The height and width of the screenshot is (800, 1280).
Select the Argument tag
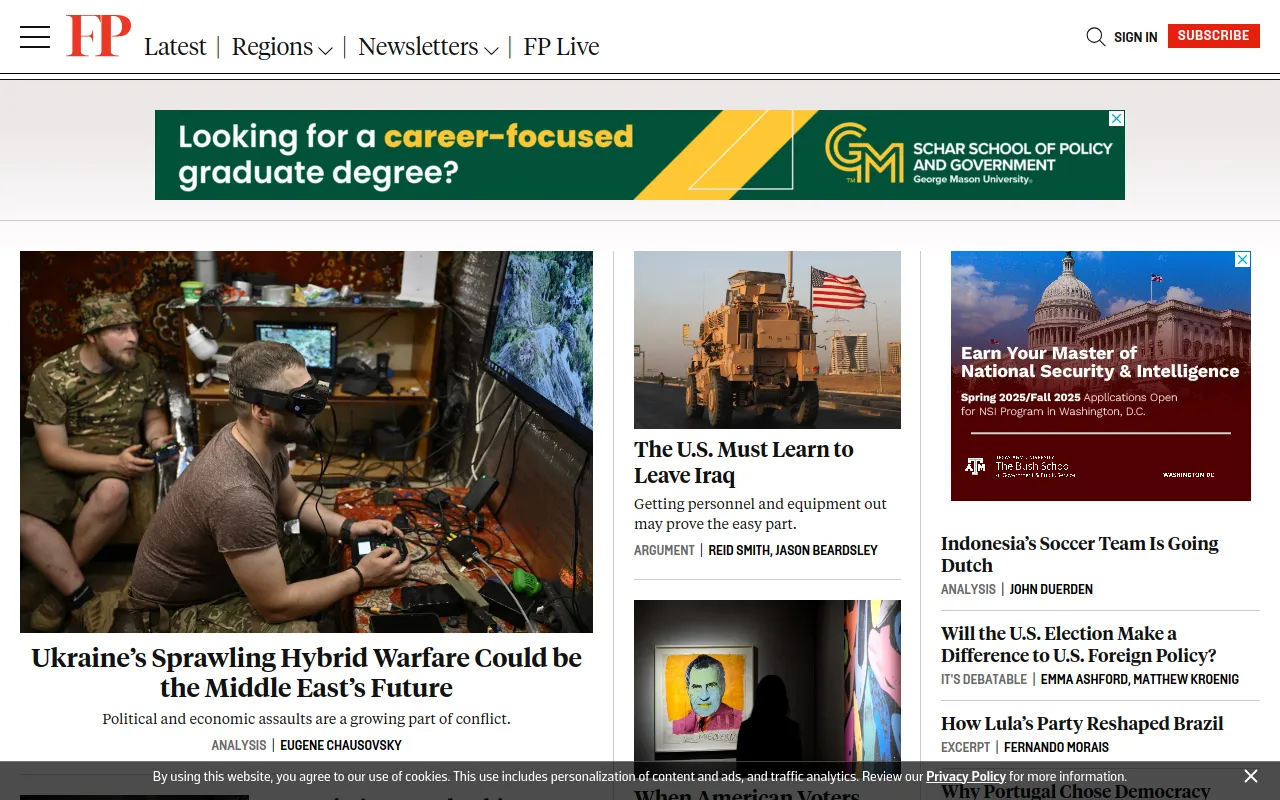(664, 550)
